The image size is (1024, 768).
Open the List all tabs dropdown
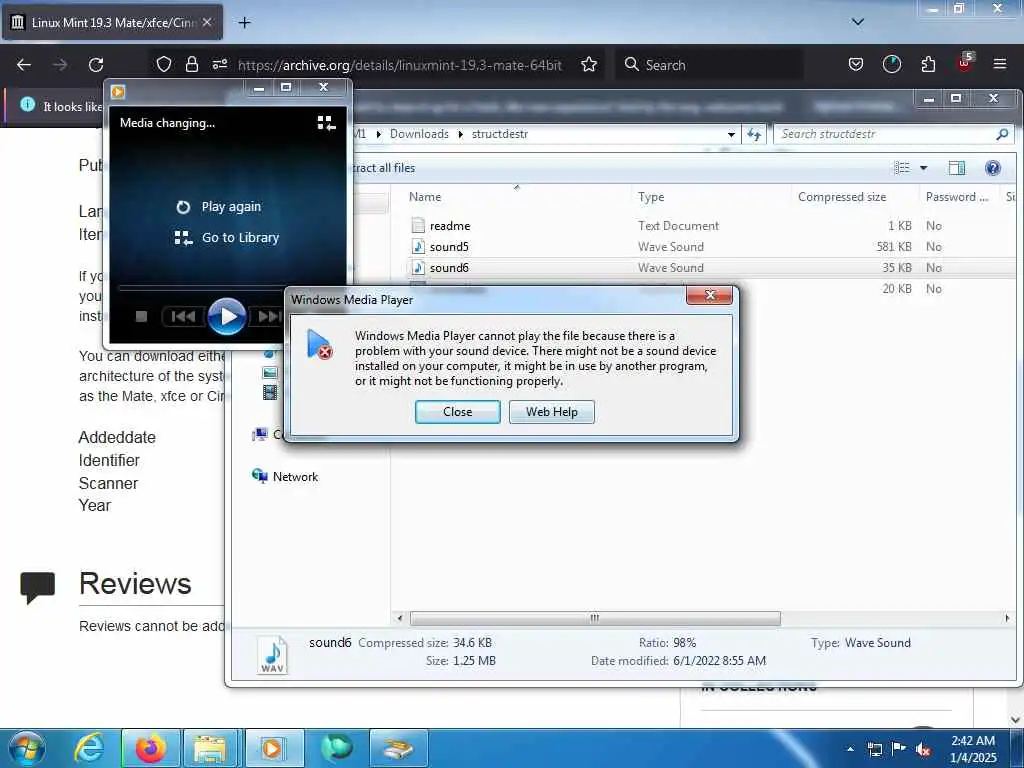click(x=858, y=22)
